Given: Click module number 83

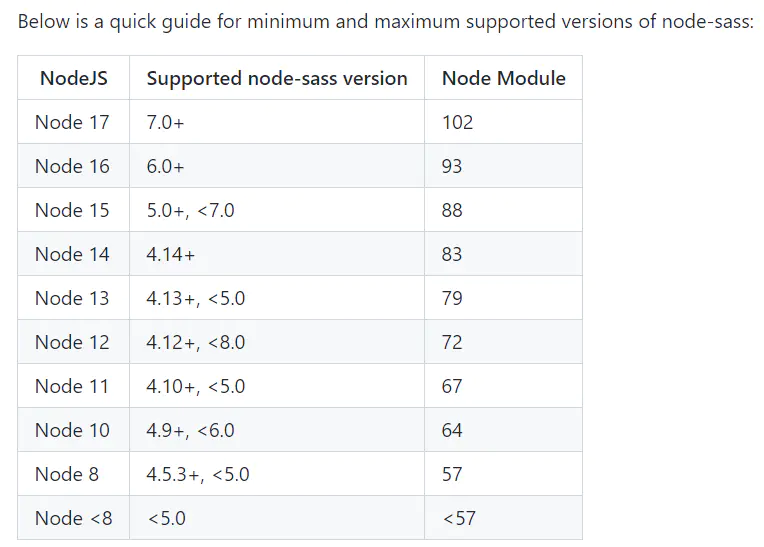Looking at the screenshot, I should (452, 254).
